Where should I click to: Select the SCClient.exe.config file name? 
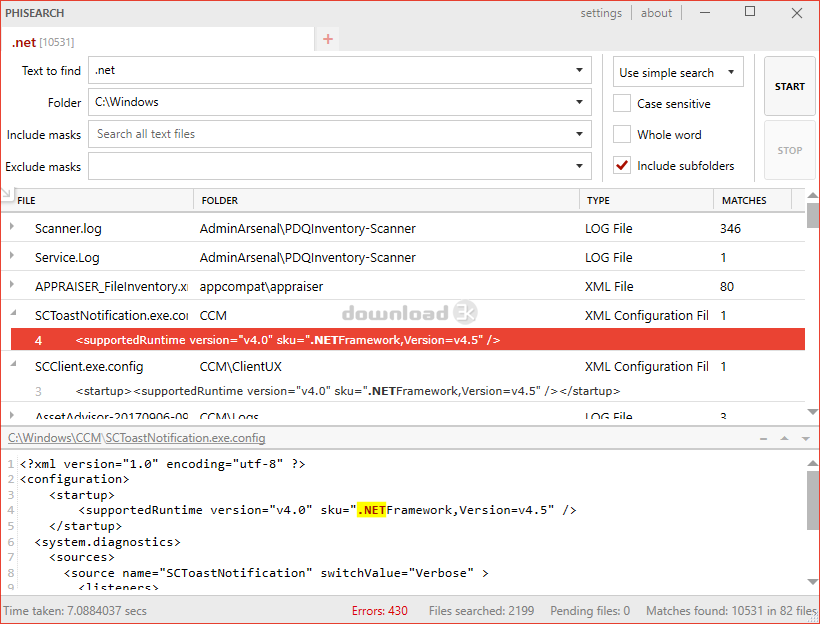[89, 367]
